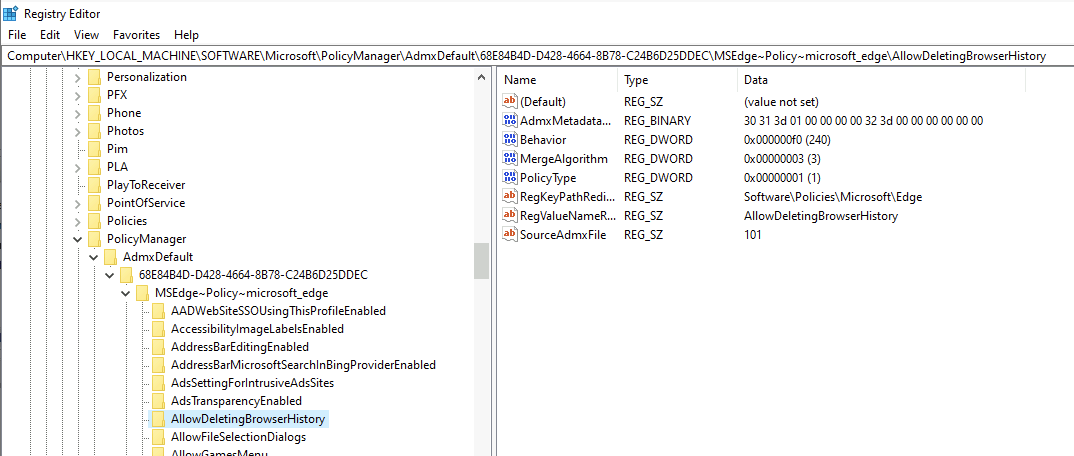Select the (Default) string value icon
The image size is (1074, 456).
[510, 102]
